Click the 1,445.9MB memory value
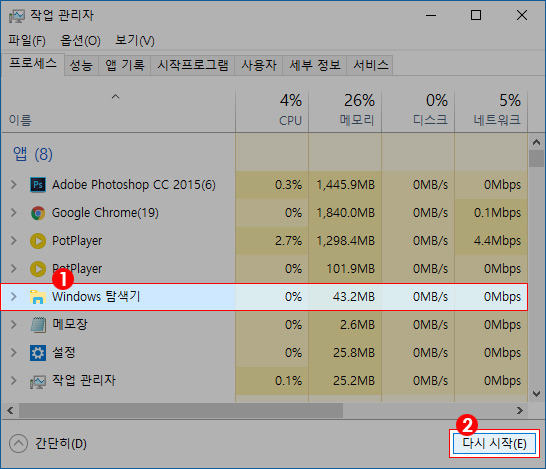This screenshot has width=546, height=469. click(x=345, y=185)
